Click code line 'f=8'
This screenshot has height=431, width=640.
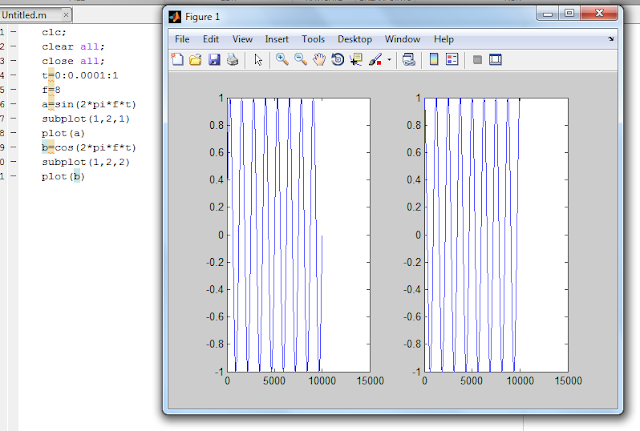[x=51, y=90]
